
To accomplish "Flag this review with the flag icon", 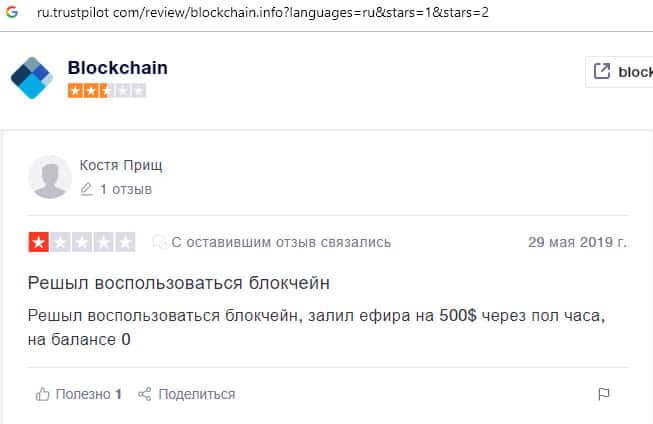I will pyautogui.click(x=603, y=394).
